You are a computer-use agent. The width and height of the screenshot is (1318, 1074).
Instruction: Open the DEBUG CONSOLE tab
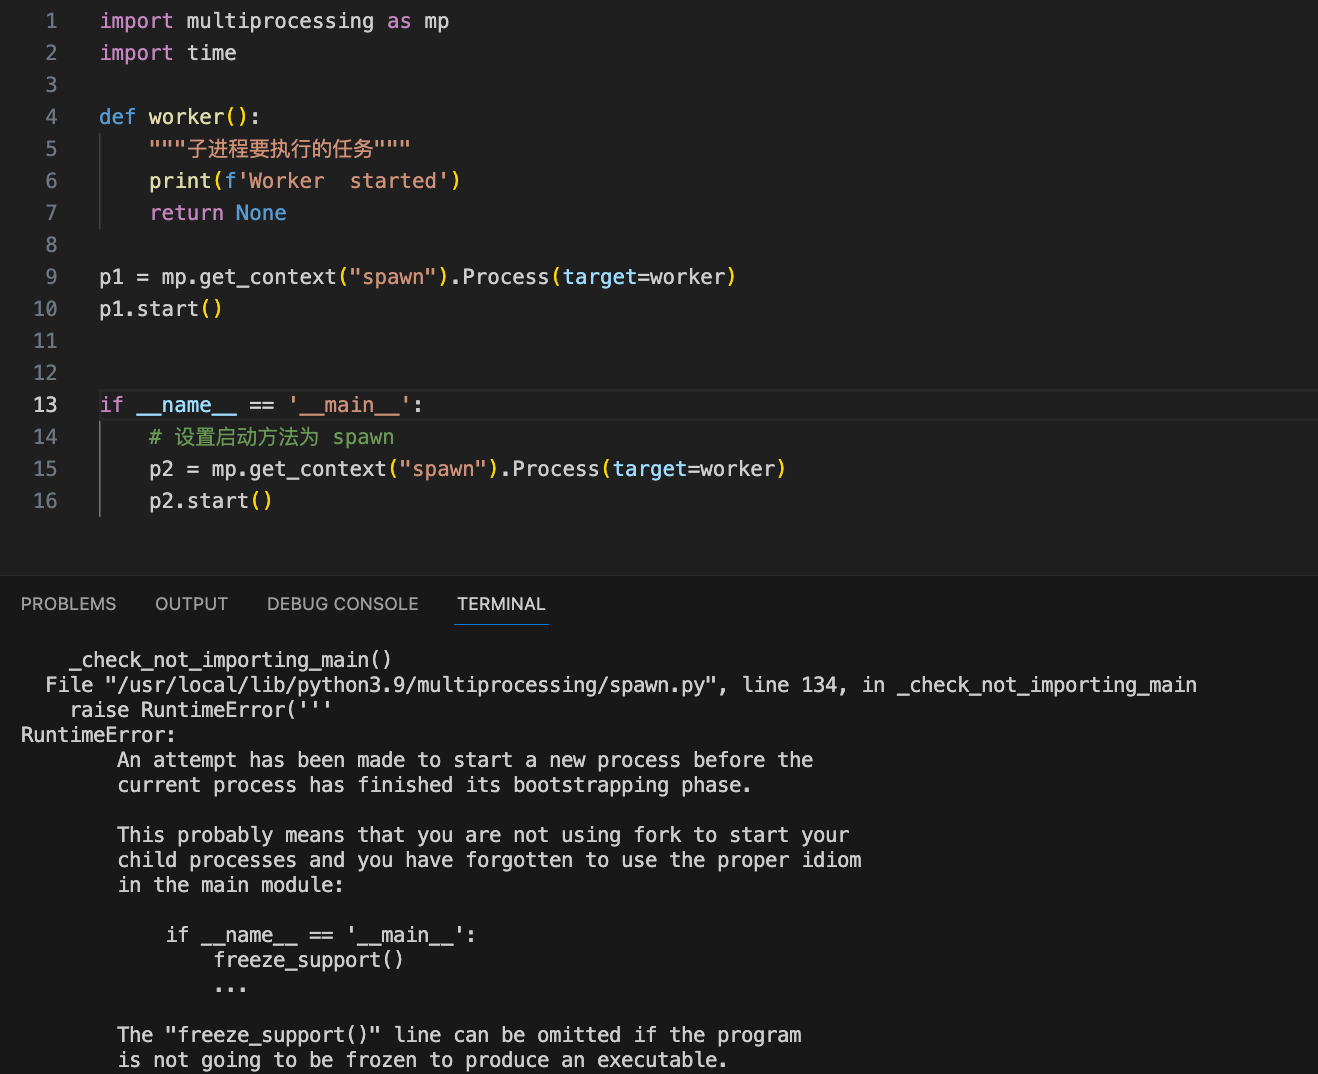(x=342, y=604)
